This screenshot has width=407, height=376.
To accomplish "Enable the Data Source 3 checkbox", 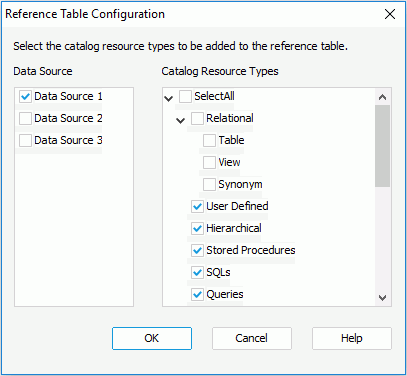I will (x=25, y=140).
